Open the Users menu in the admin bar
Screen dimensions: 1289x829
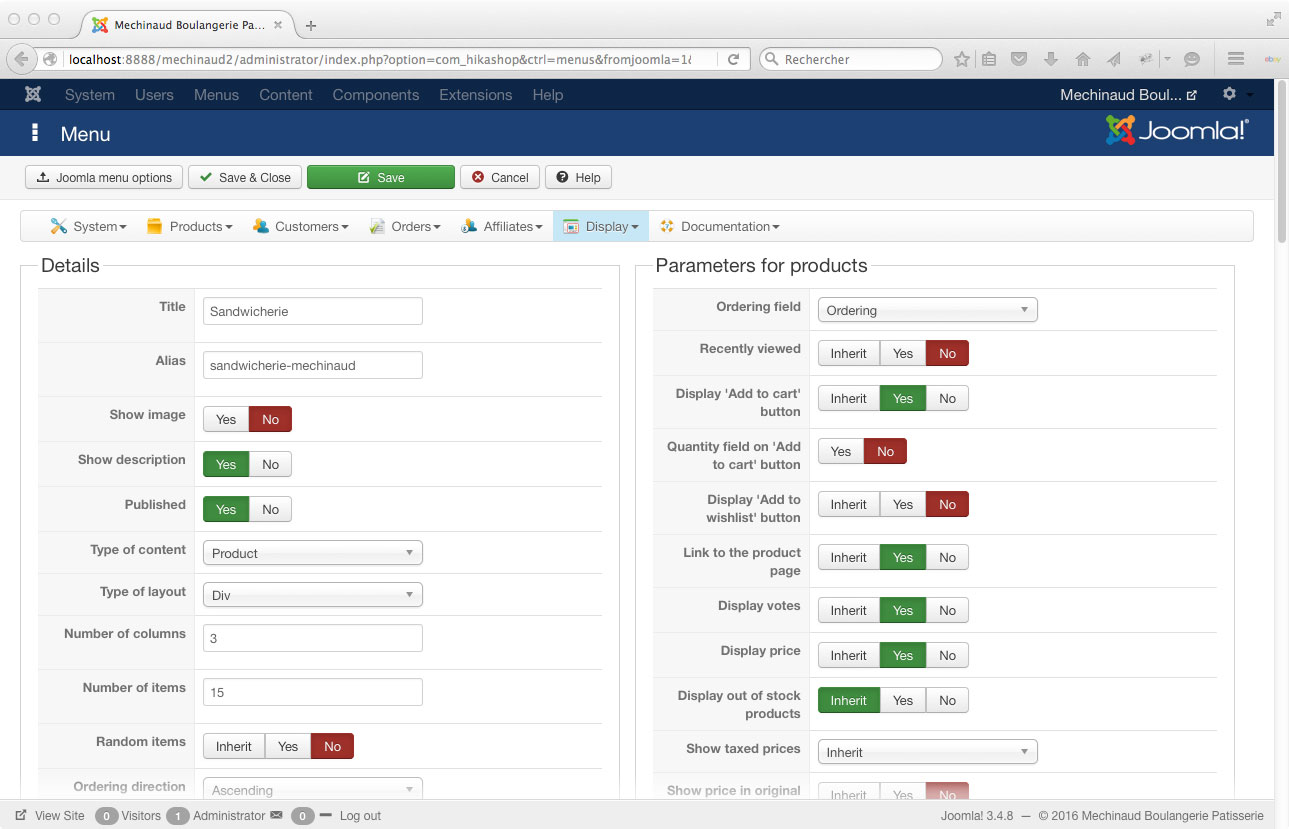[x=154, y=95]
